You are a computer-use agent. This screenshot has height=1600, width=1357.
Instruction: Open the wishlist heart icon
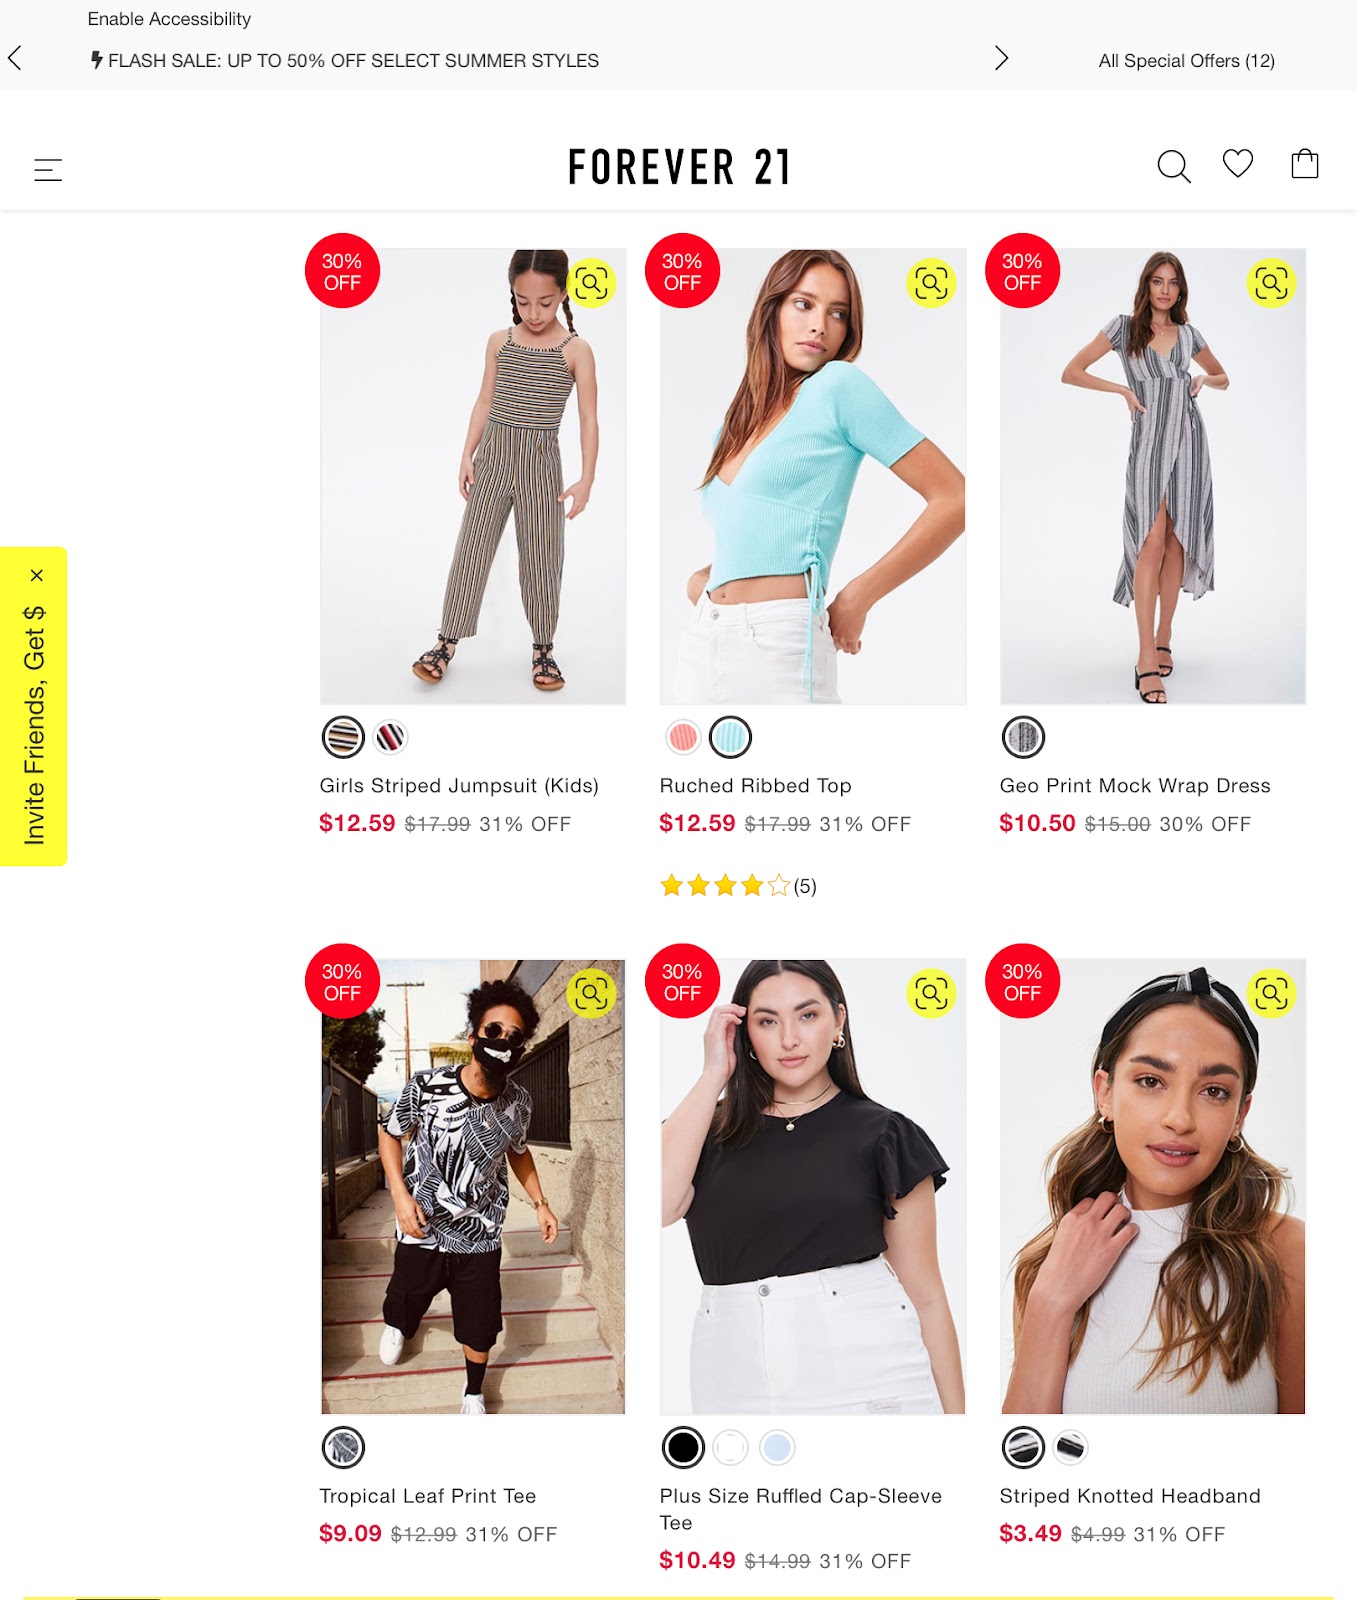pos(1238,163)
